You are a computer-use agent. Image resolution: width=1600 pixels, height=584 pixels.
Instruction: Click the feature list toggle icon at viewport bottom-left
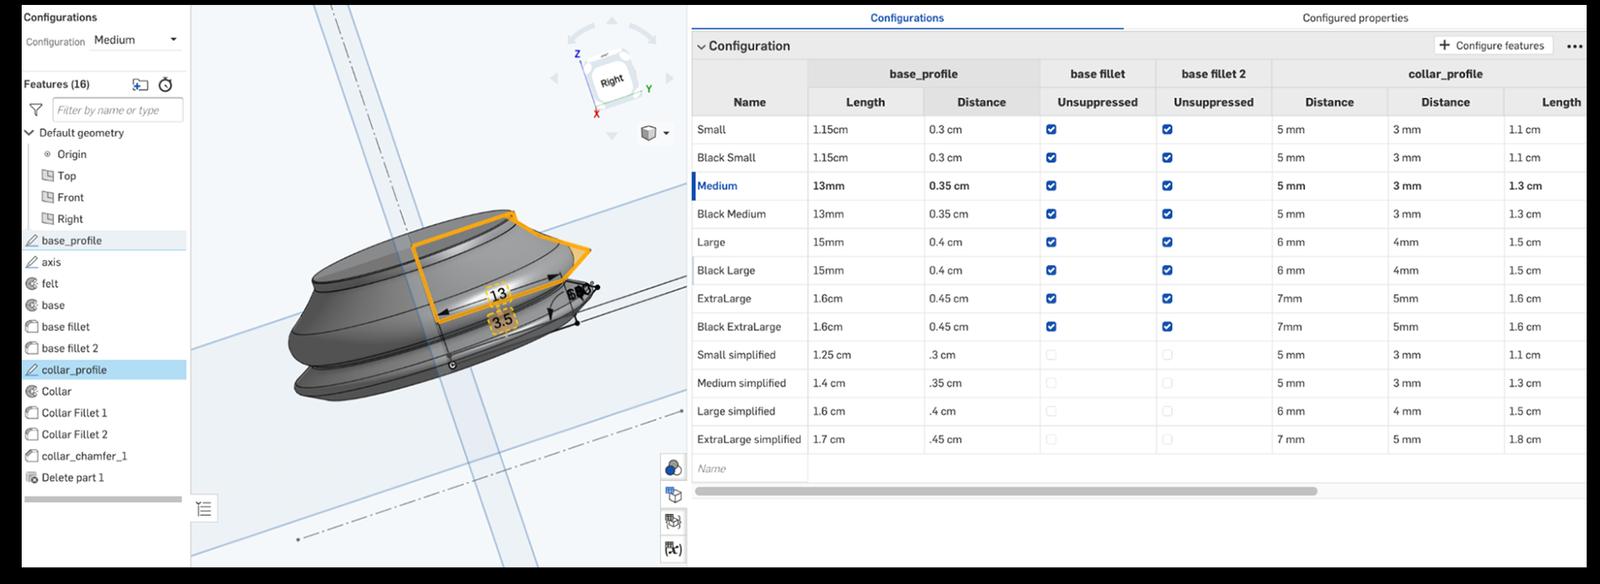[x=204, y=509]
